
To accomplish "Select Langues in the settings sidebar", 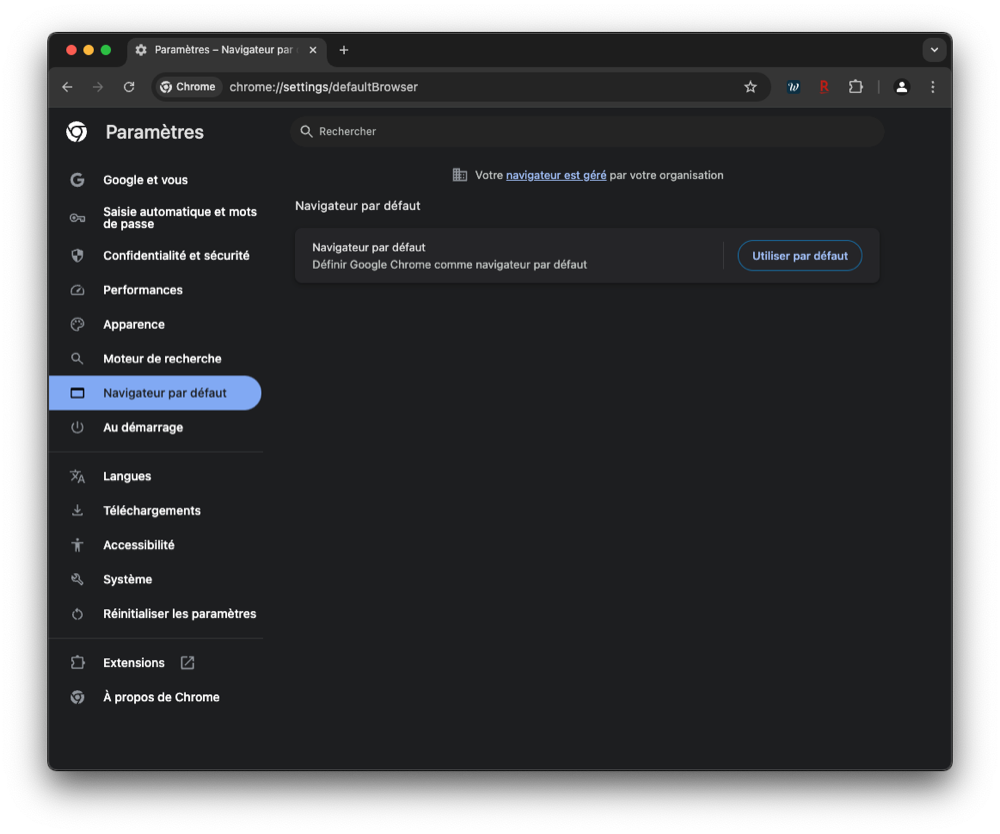I will point(127,476).
